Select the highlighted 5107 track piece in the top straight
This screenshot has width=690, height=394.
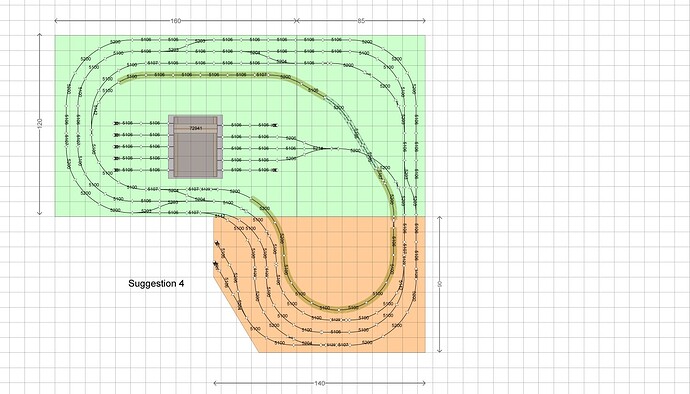[261, 75]
